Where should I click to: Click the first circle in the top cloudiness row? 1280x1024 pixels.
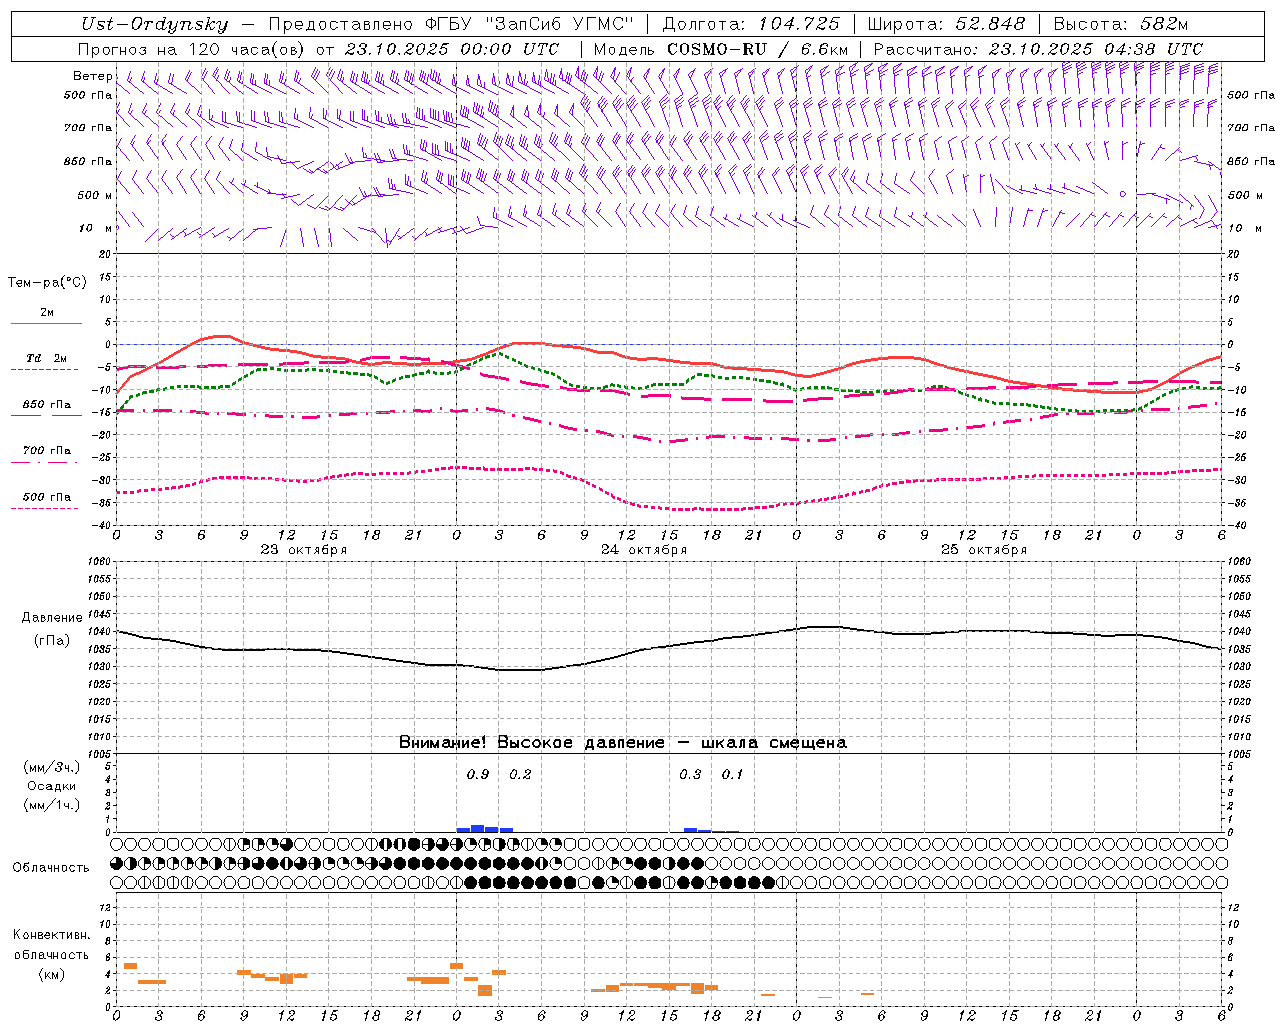(116, 844)
